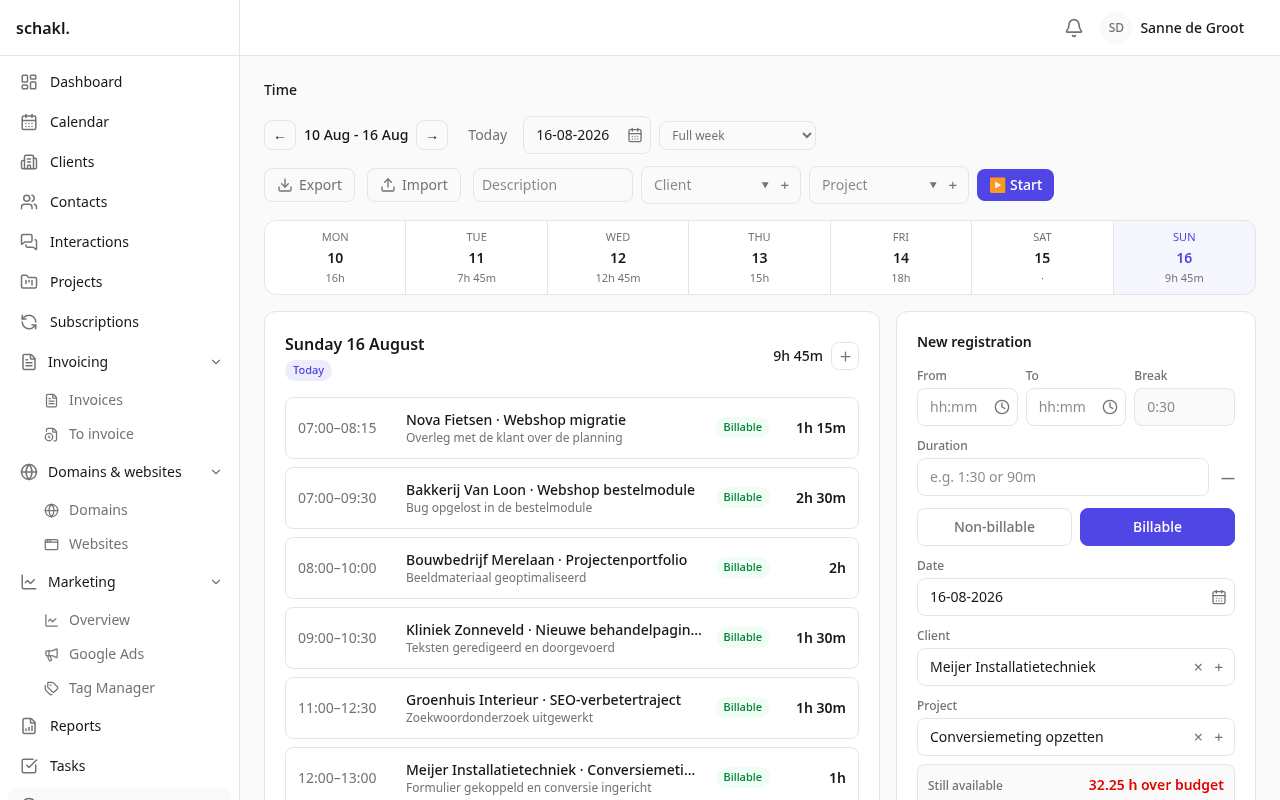Click the Break time field
Viewport: 1280px width, 800px height.
tap(1184, 407)
